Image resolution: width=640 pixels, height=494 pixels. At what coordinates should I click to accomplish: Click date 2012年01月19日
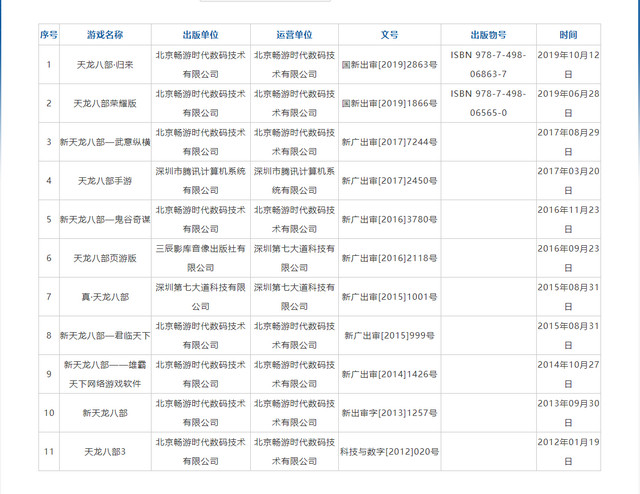[568, 452]
